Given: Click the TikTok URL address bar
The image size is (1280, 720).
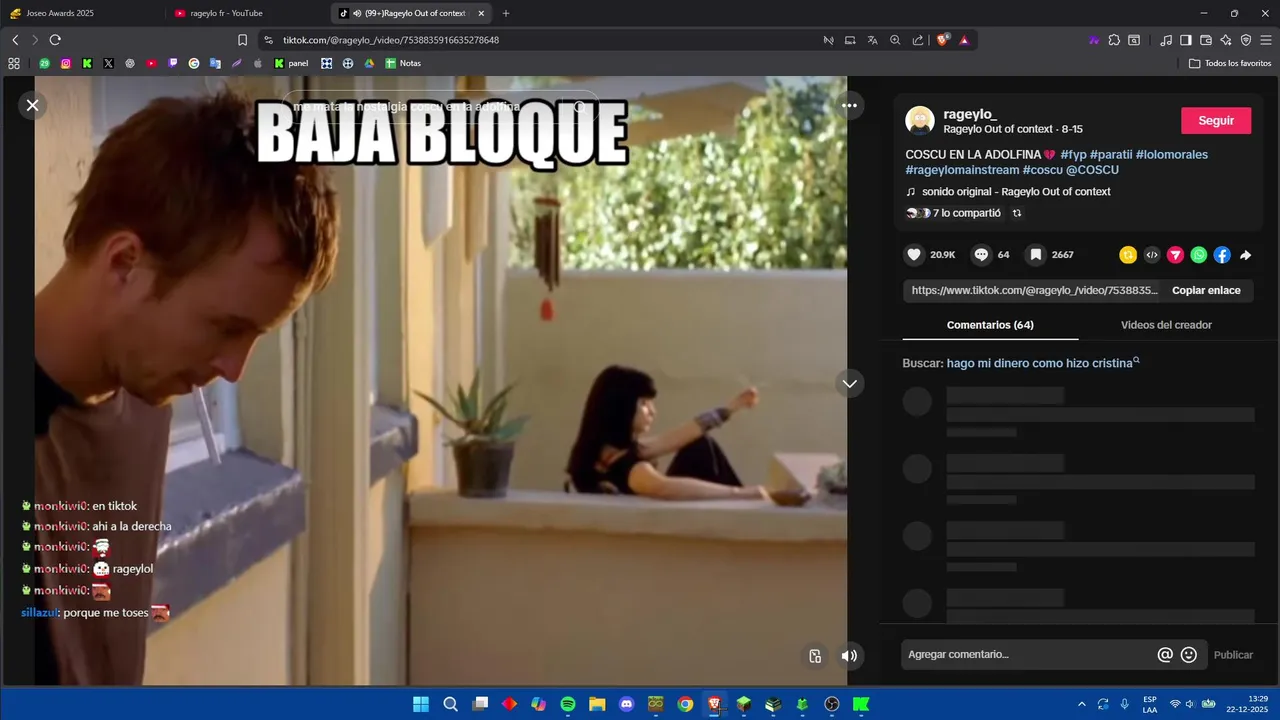Looking at the screenshot, I should tap(540, 40).
